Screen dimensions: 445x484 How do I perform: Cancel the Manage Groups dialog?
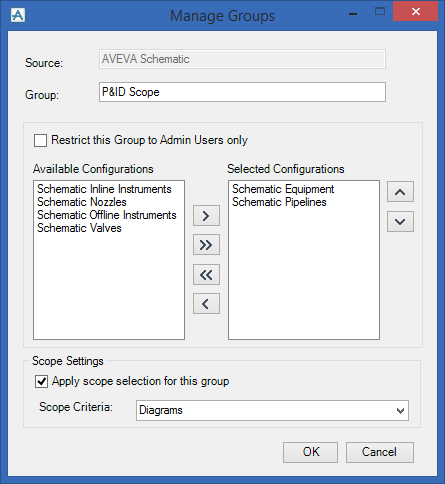(x=380, y=452)
